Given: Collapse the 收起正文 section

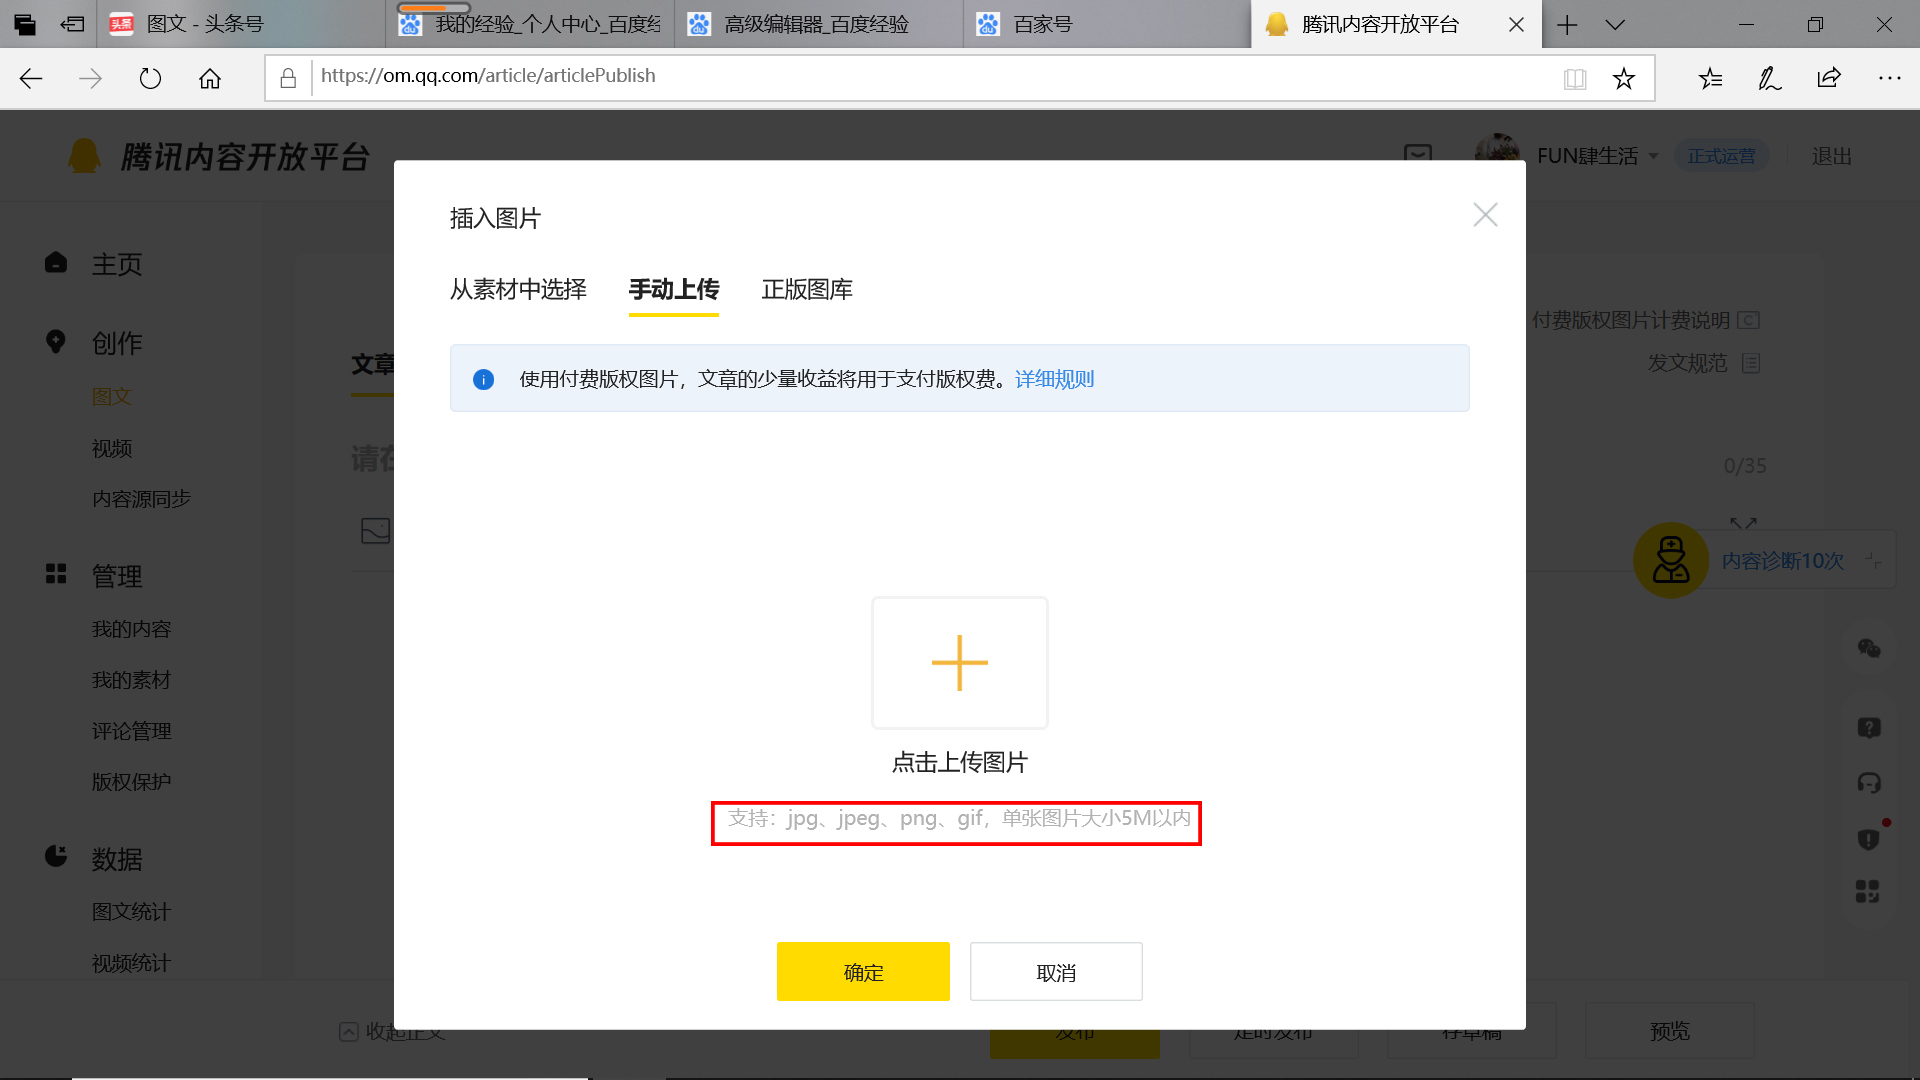Looking at the screenshot, I should tap(396, 1031).
